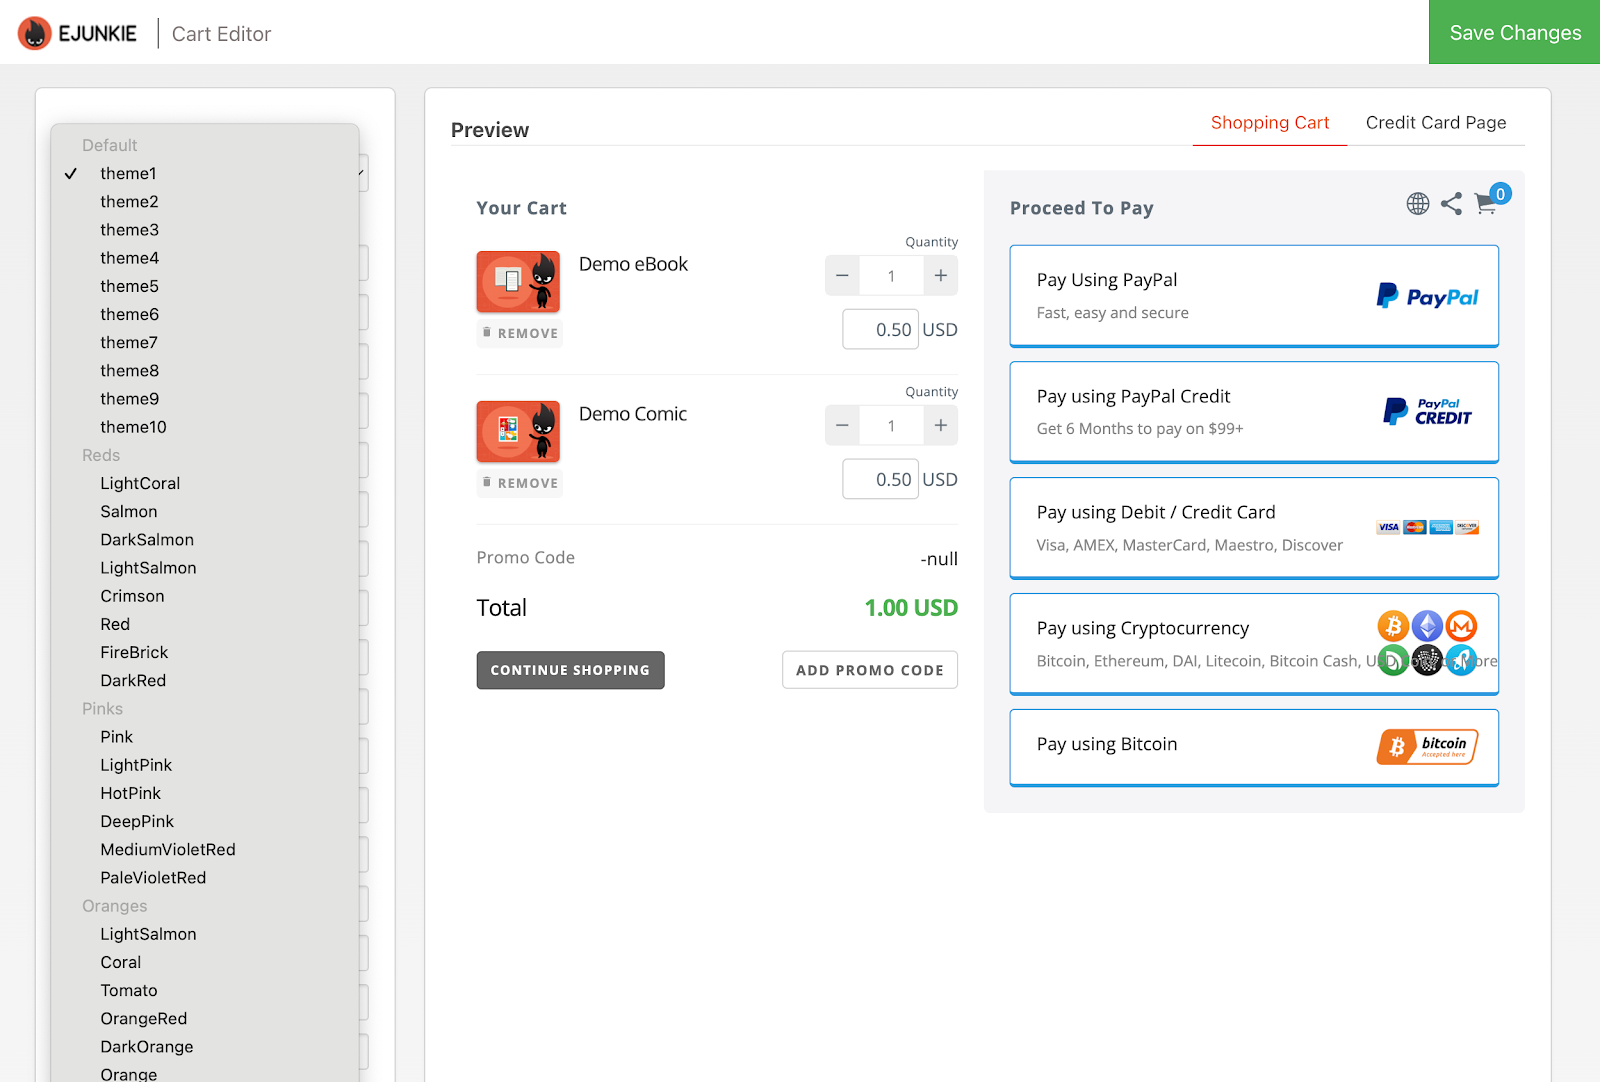Choose Pay using Cryptocurrency option

(x=1254, y=644)
